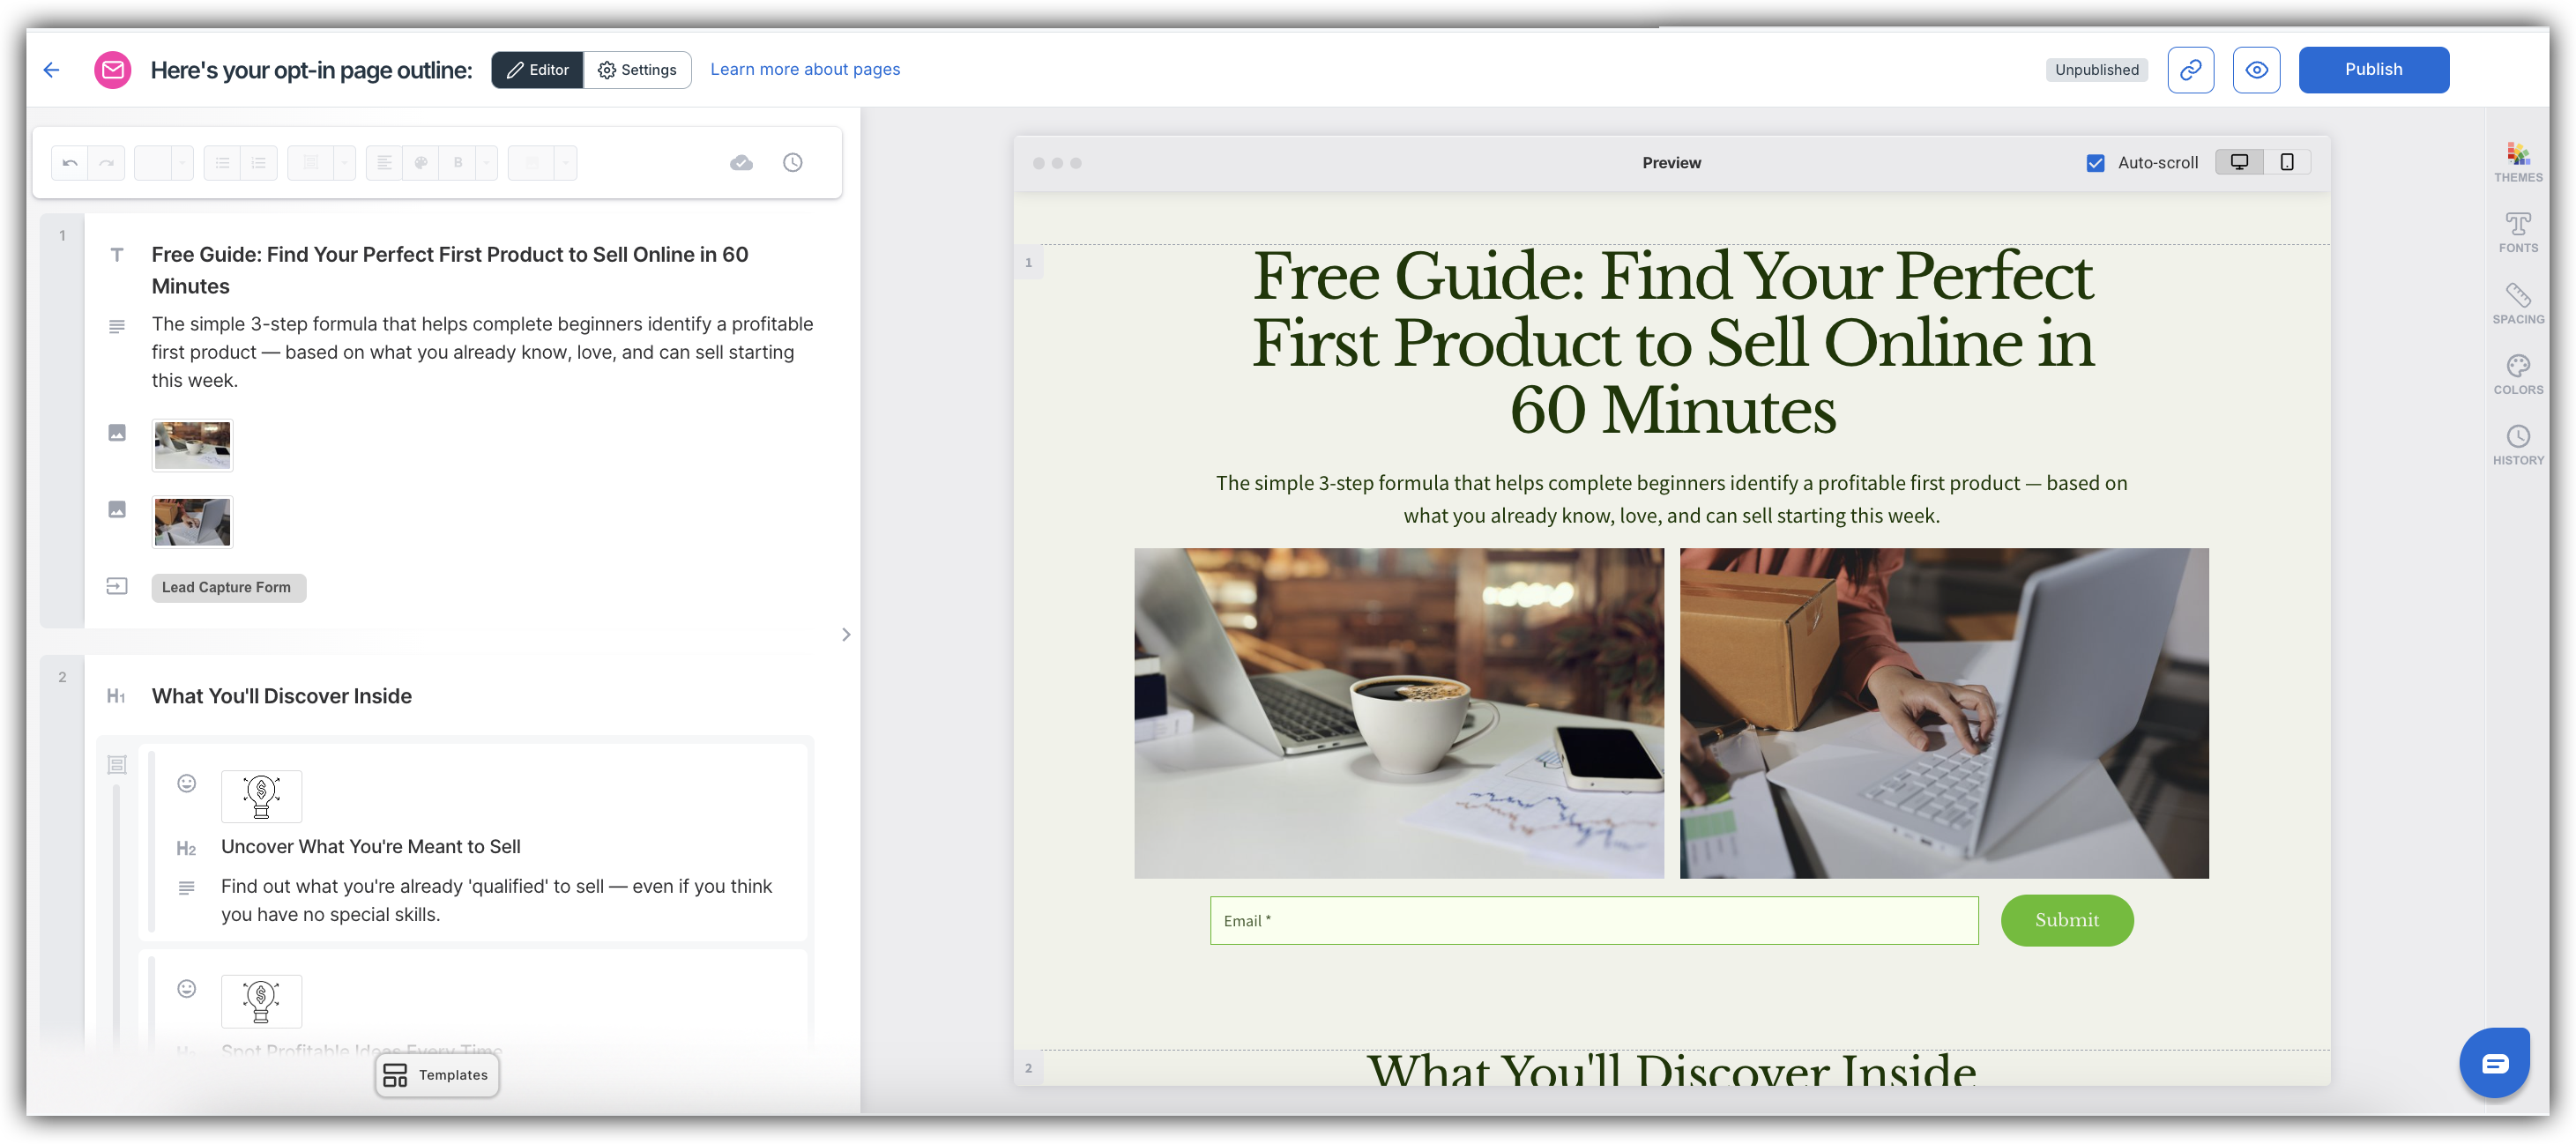Click the Publish button
This screenshot has height=1144, width=2576.
click(2372, 70)
